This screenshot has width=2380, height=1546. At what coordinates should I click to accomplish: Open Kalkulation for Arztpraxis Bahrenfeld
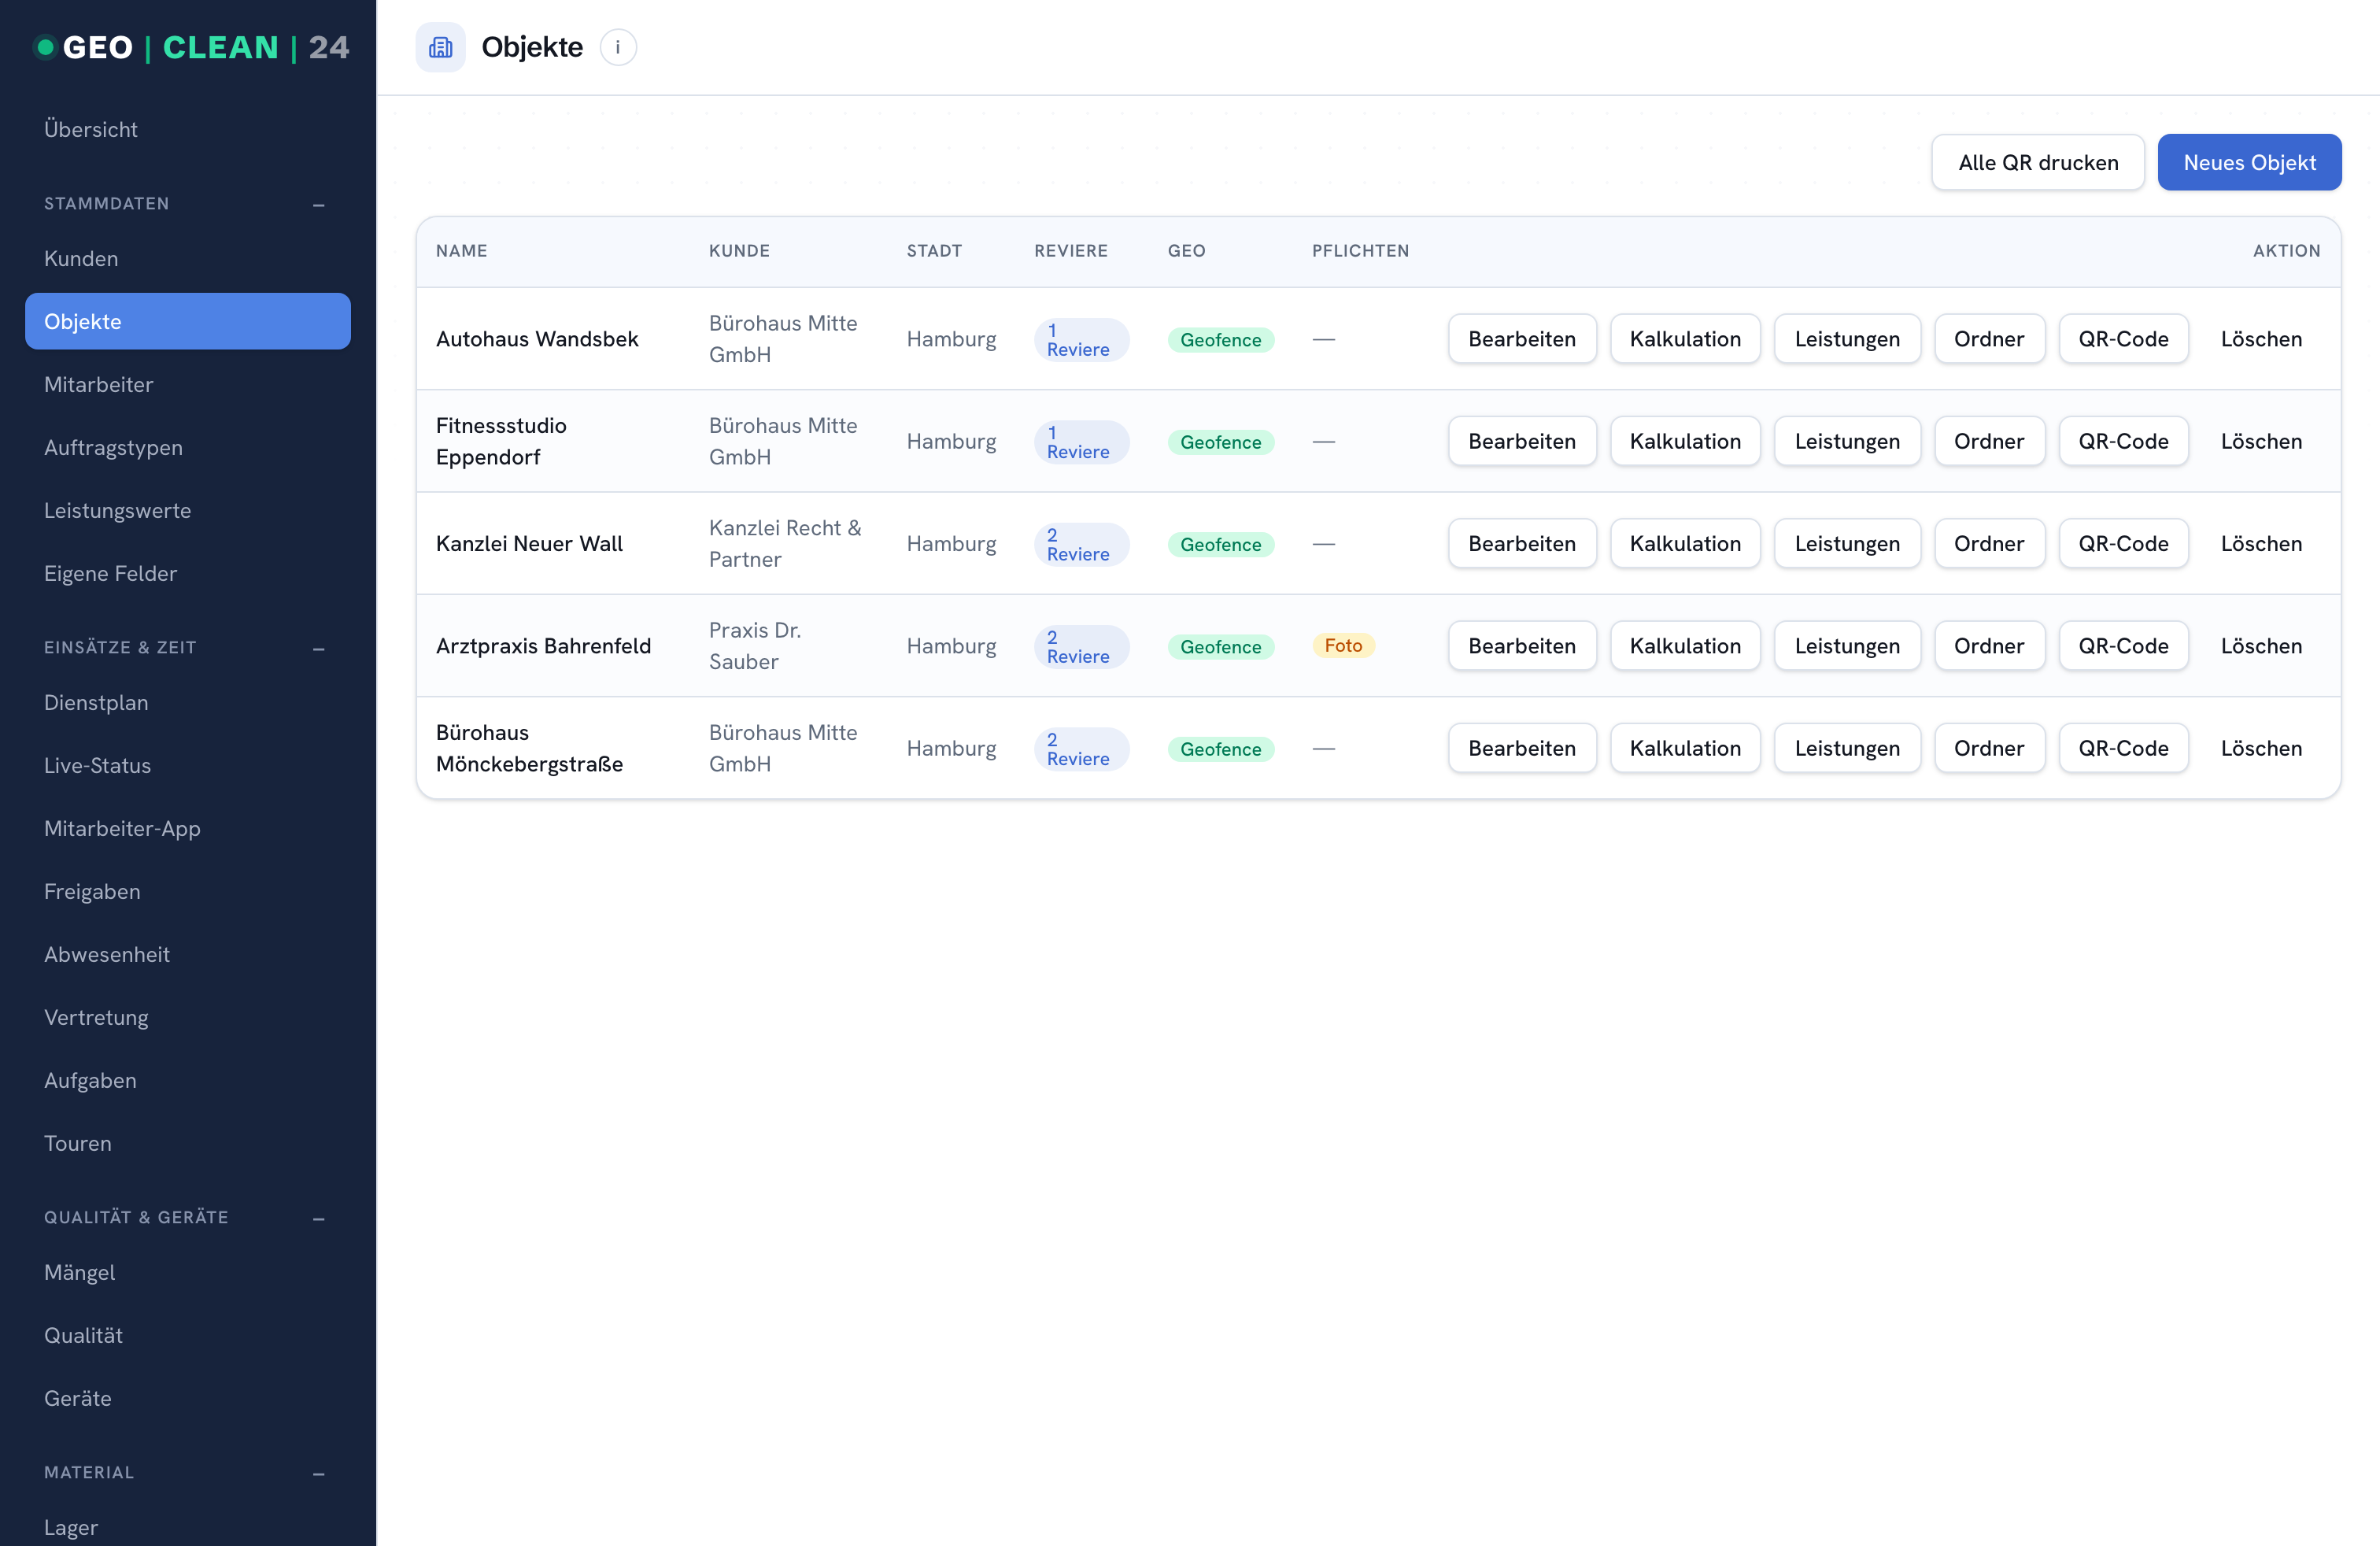1685,646
